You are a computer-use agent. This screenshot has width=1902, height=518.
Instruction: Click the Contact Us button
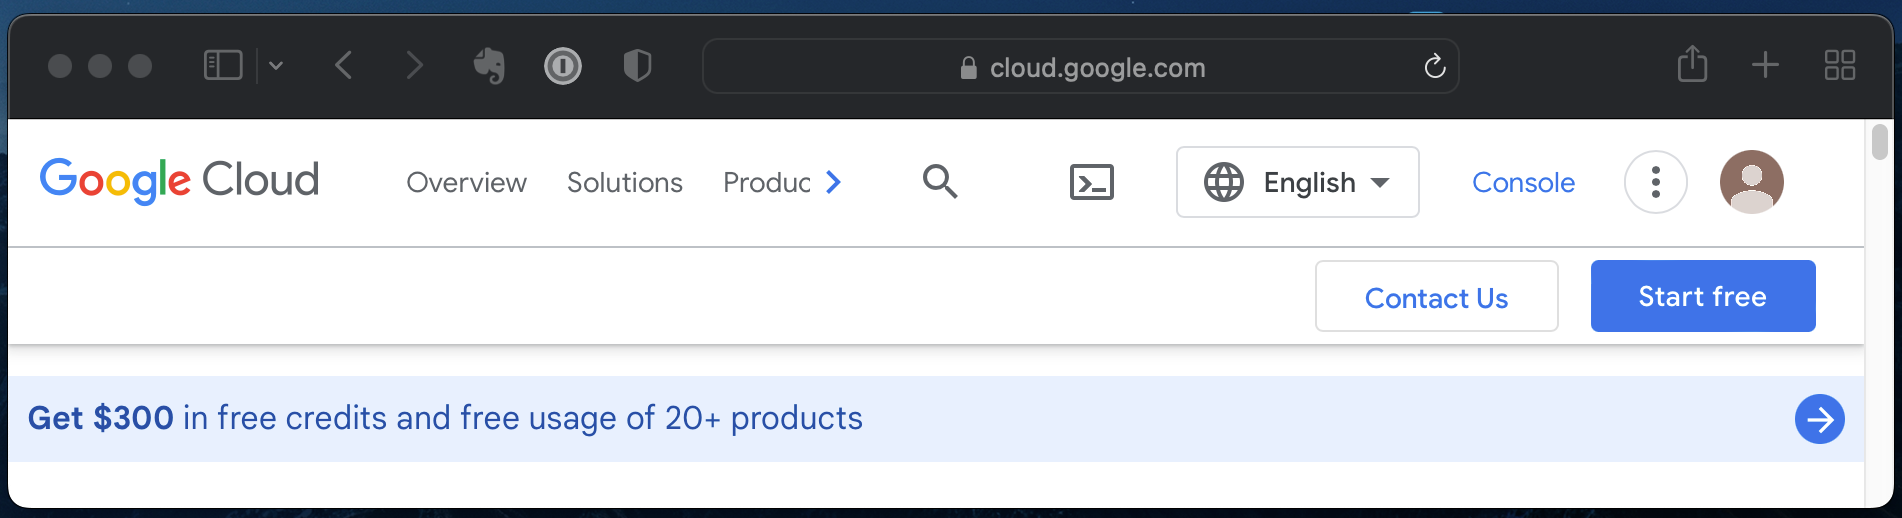point(1436,297)
